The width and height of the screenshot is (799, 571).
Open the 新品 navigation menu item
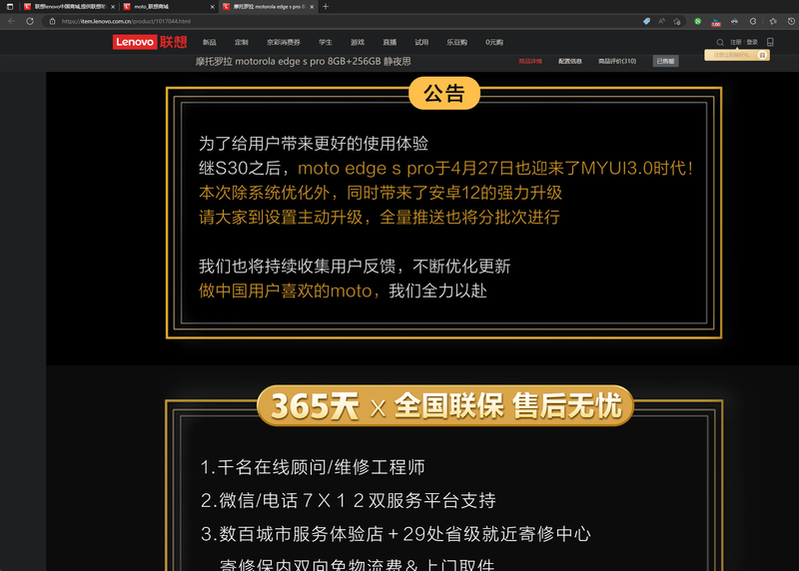point(209,42)
